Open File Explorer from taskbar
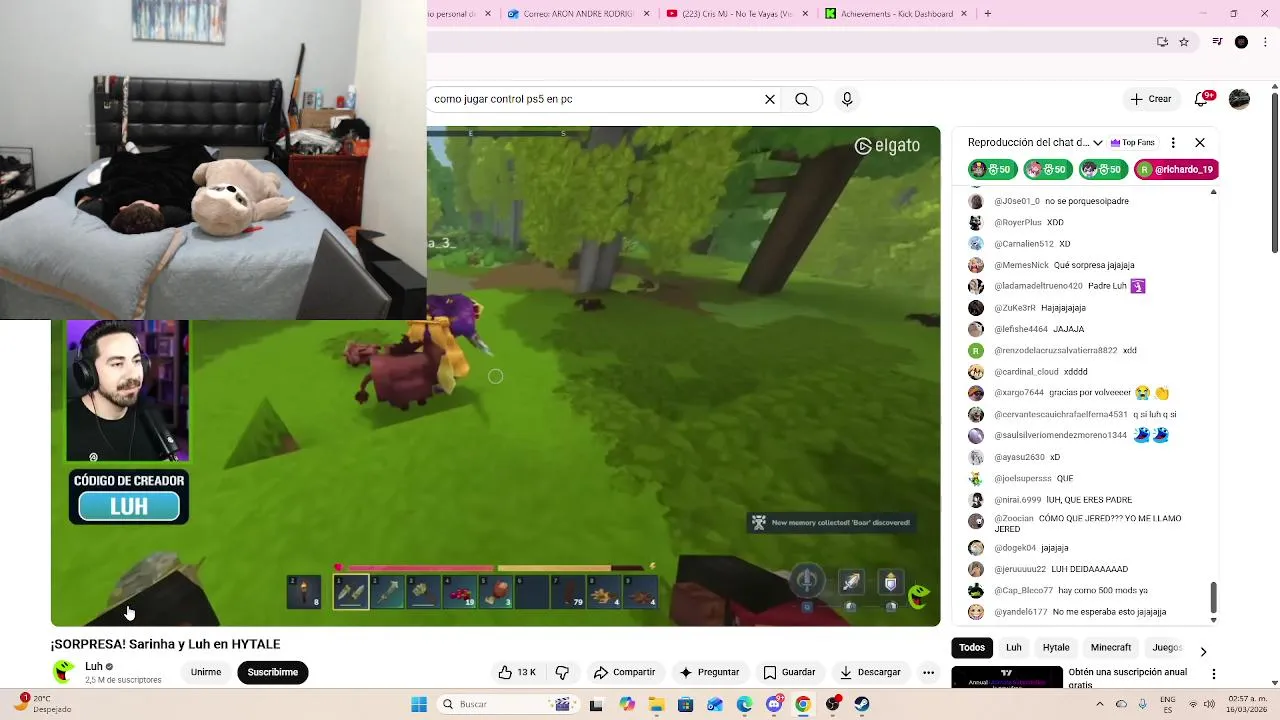1280x720 pixels. pos(656,704)
